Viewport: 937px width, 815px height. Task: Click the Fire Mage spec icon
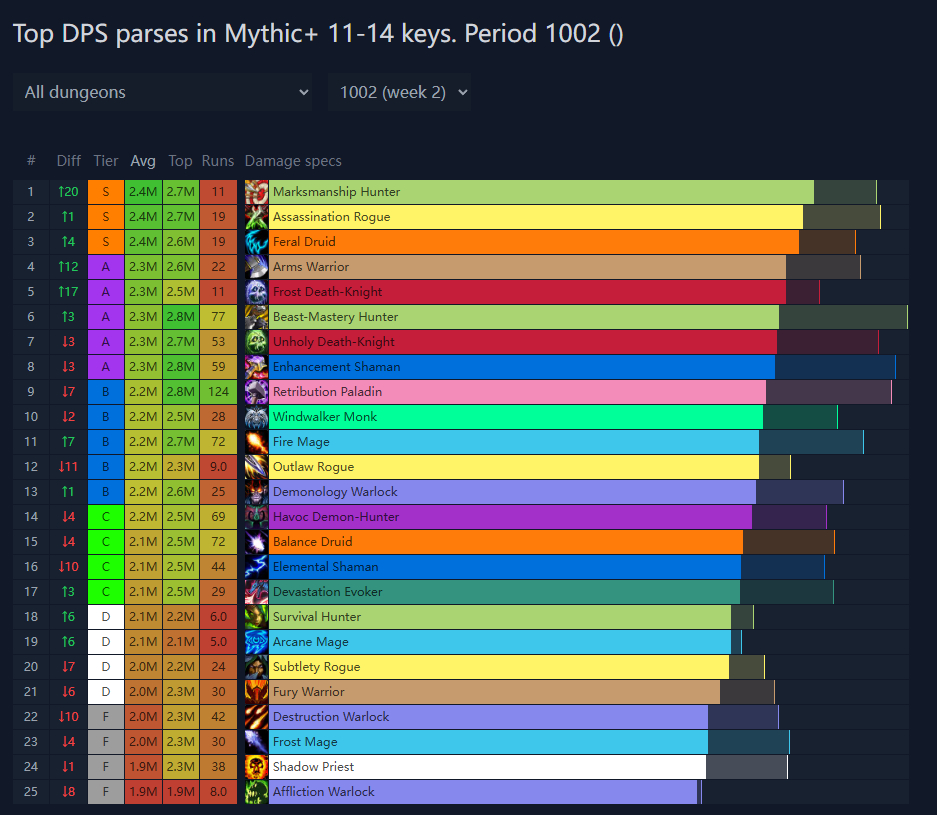(x=257, y=442)
